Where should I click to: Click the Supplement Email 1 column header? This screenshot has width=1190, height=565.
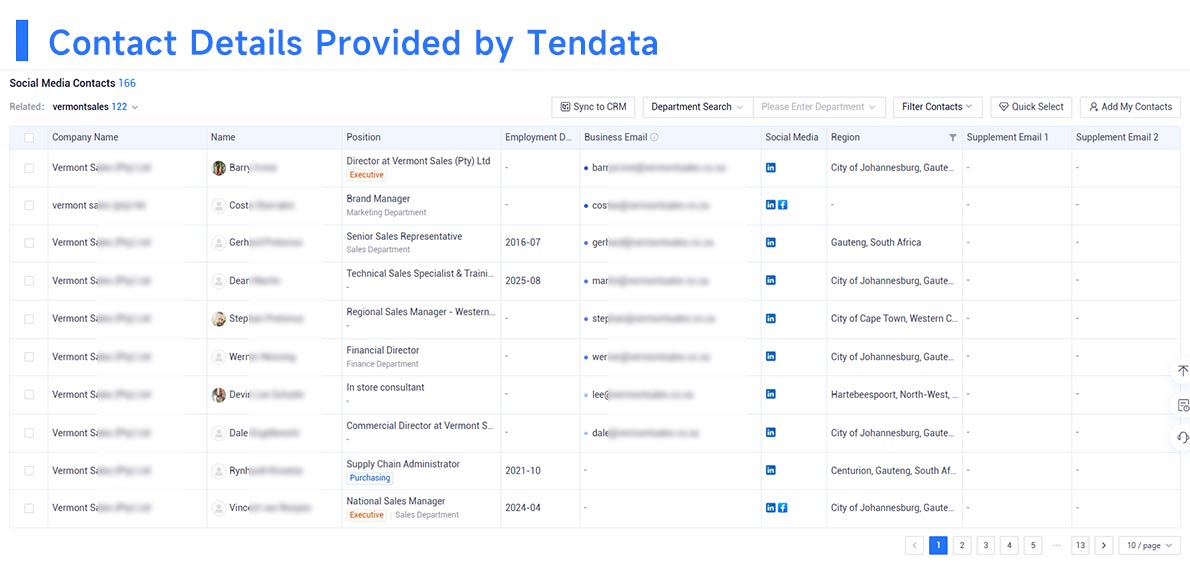[1007, 137]
